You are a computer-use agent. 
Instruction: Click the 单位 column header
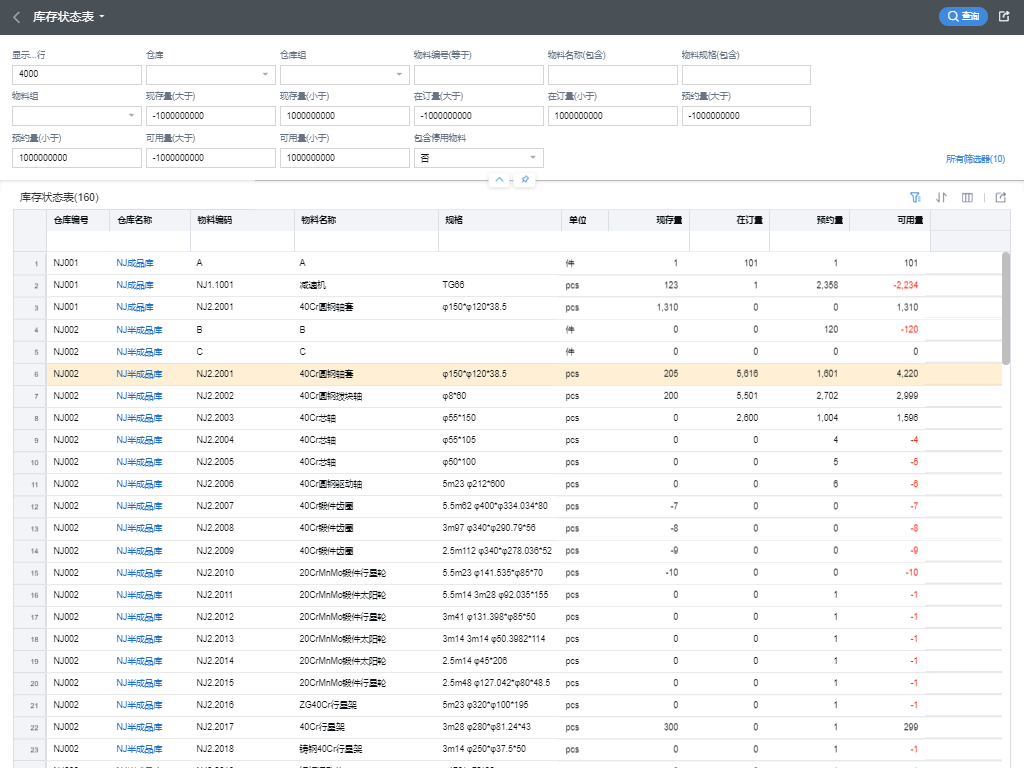pos(584,220)
